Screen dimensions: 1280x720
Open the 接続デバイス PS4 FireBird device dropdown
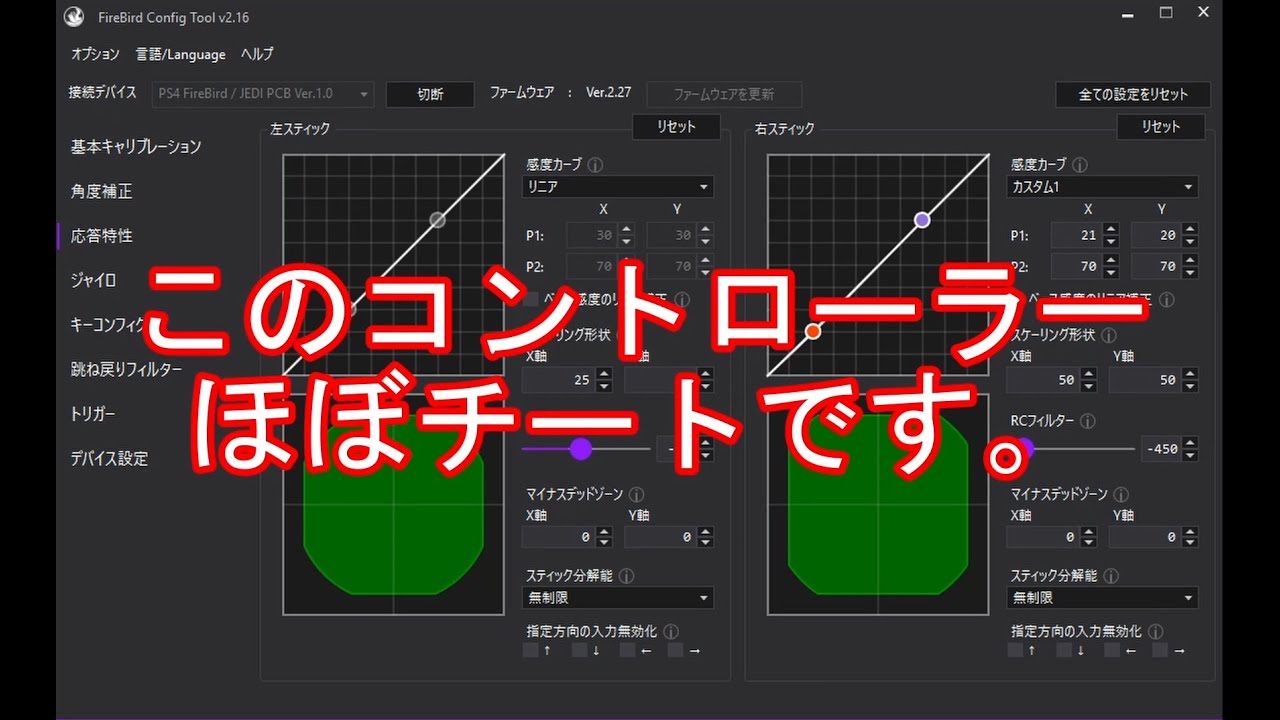[264, 94]
